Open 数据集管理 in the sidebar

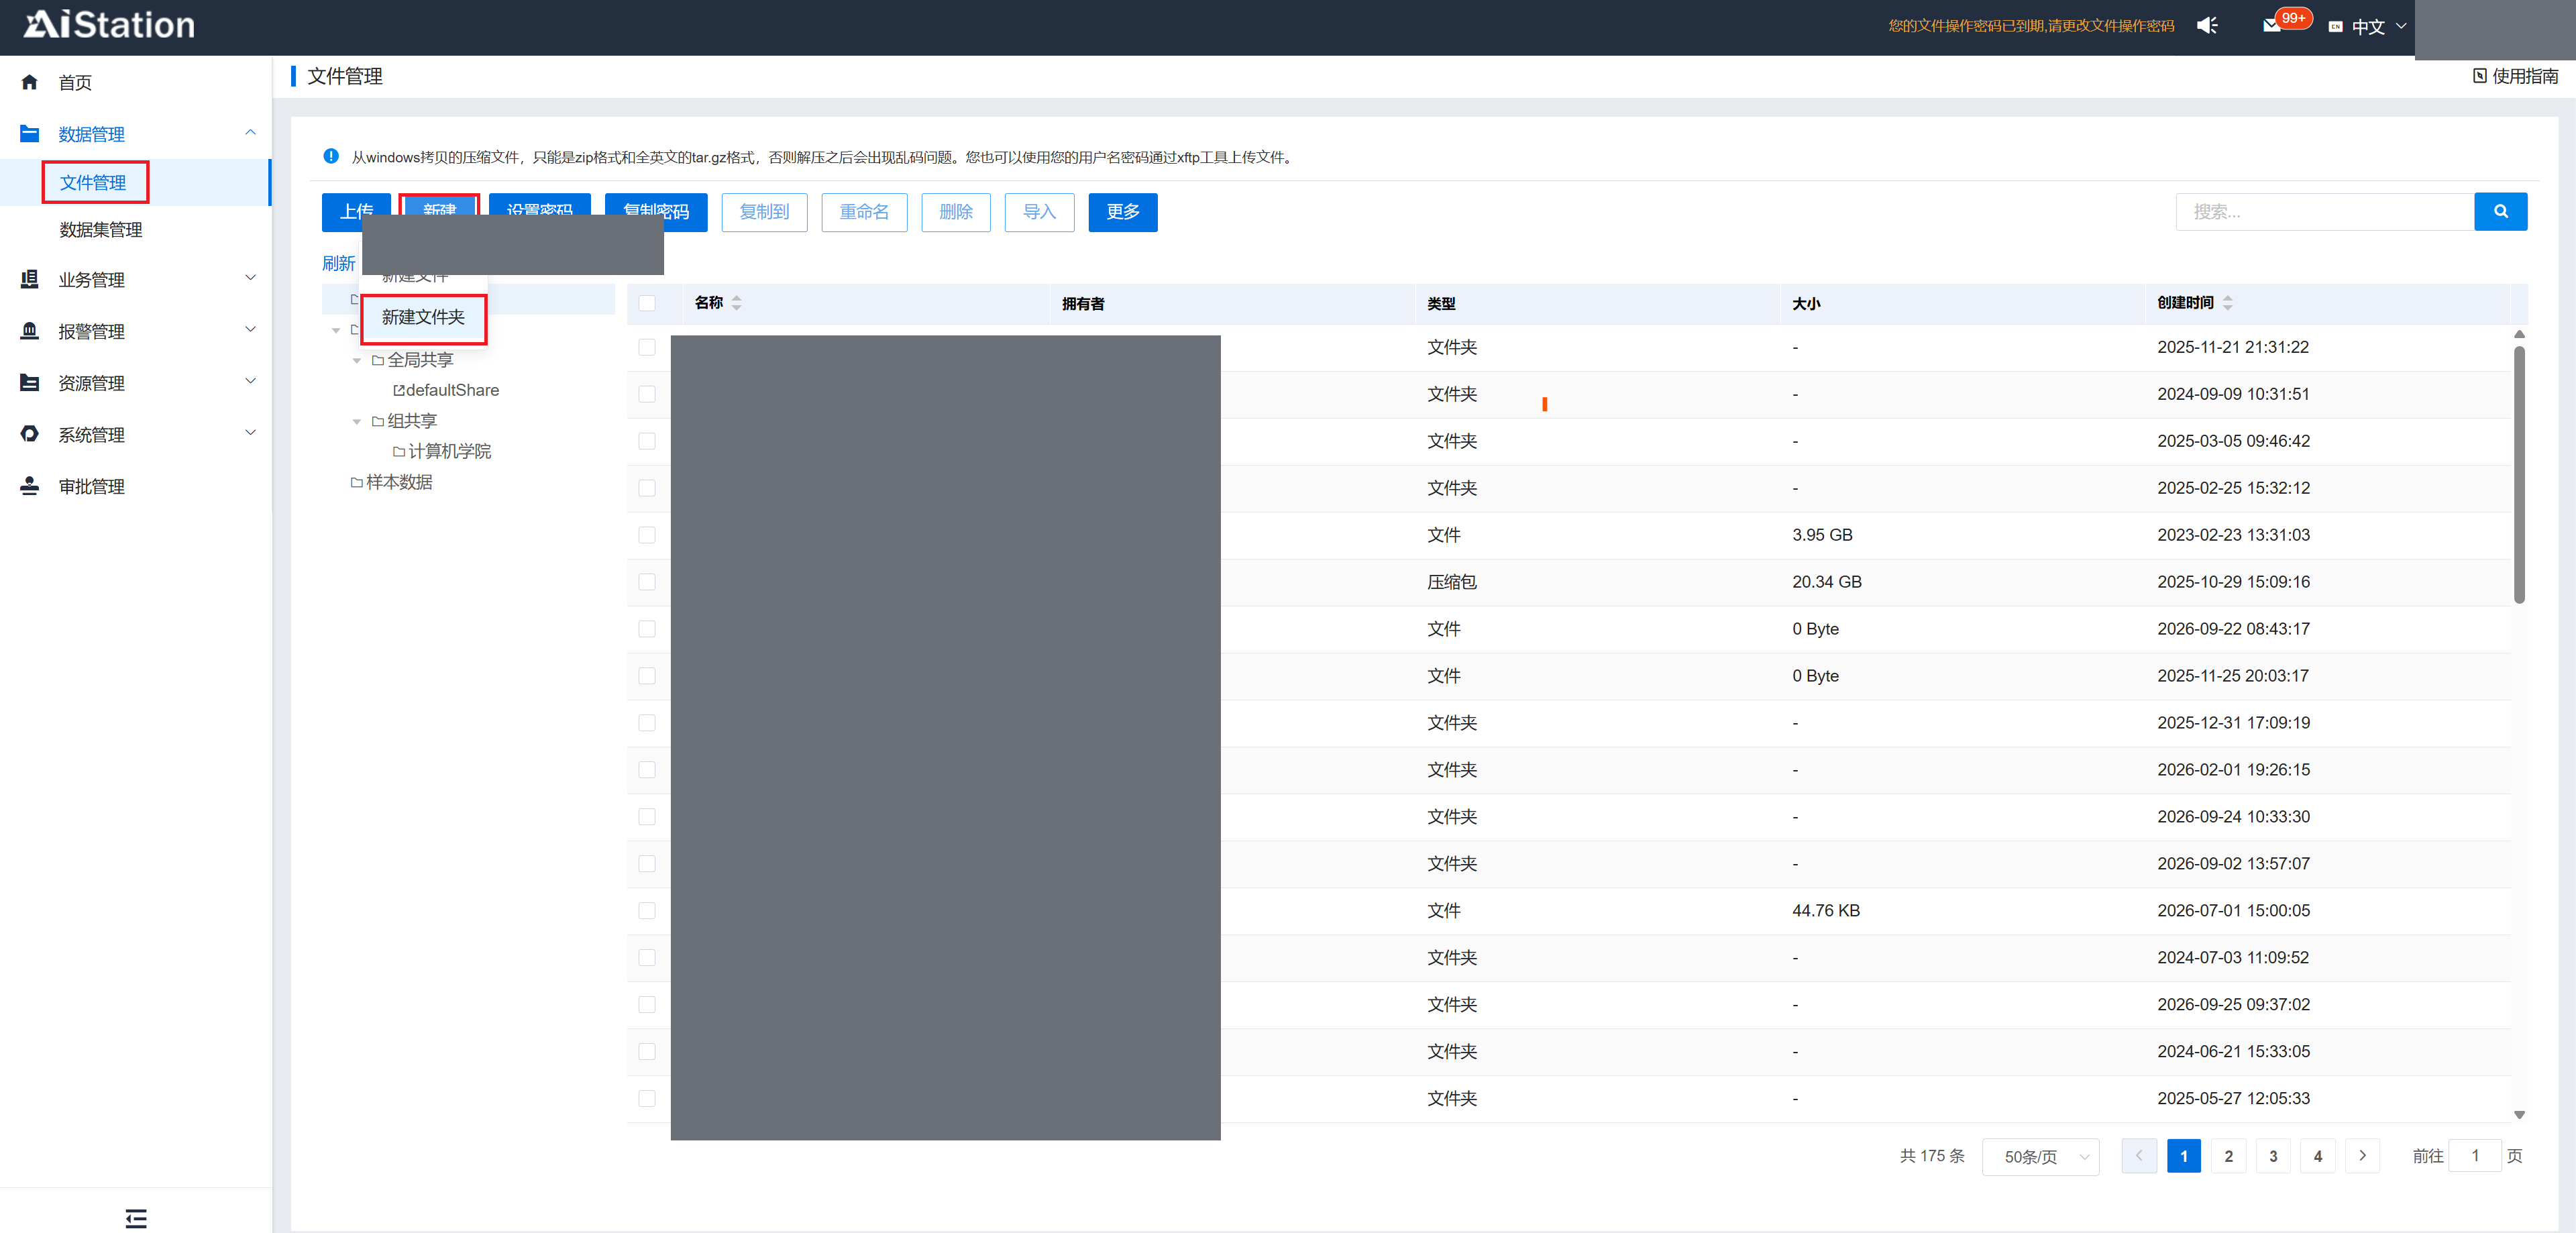pos(100,230)
